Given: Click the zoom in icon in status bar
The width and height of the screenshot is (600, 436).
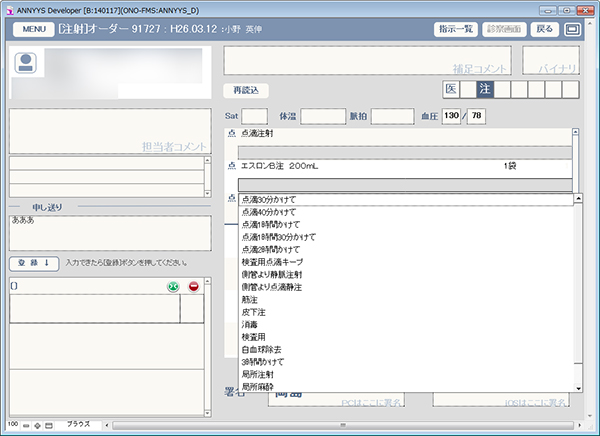Looking at the screenshot, I should [39, 426].
